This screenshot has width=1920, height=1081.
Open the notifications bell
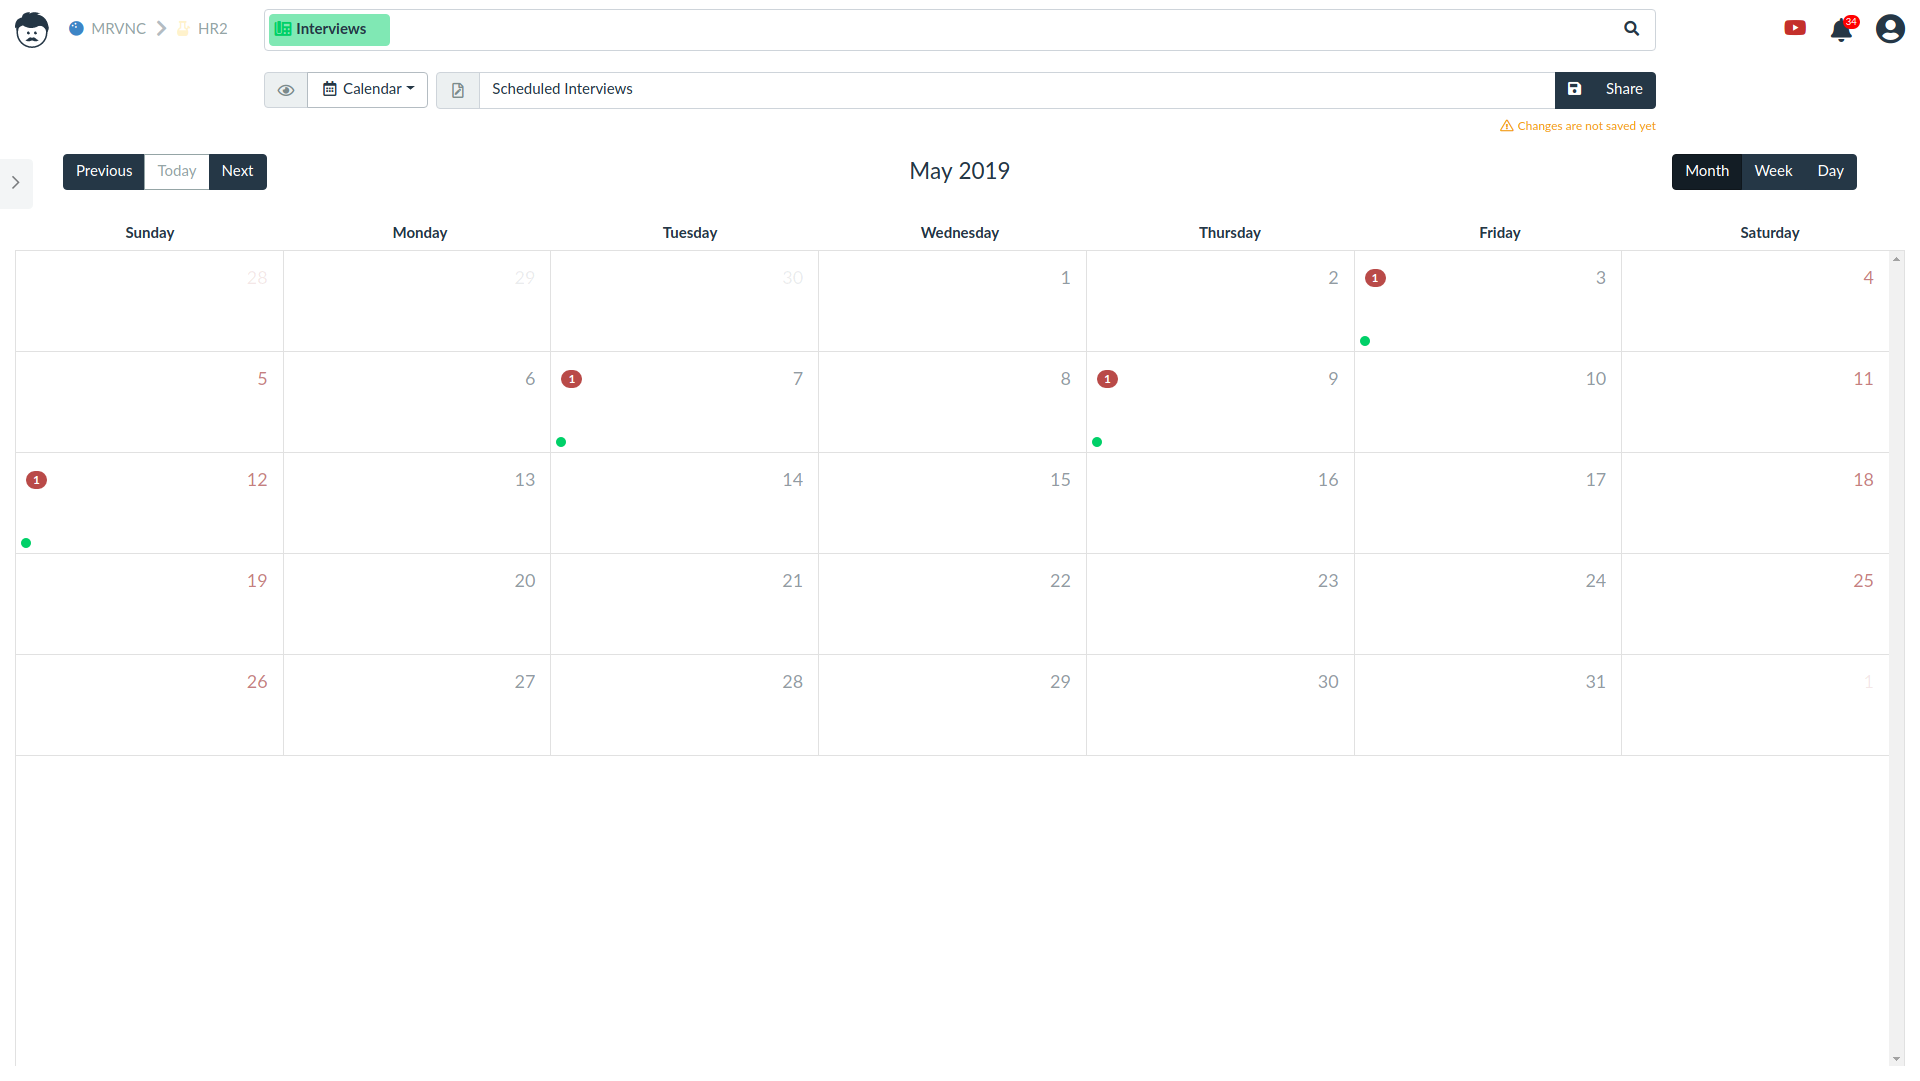coord(1841,30)
